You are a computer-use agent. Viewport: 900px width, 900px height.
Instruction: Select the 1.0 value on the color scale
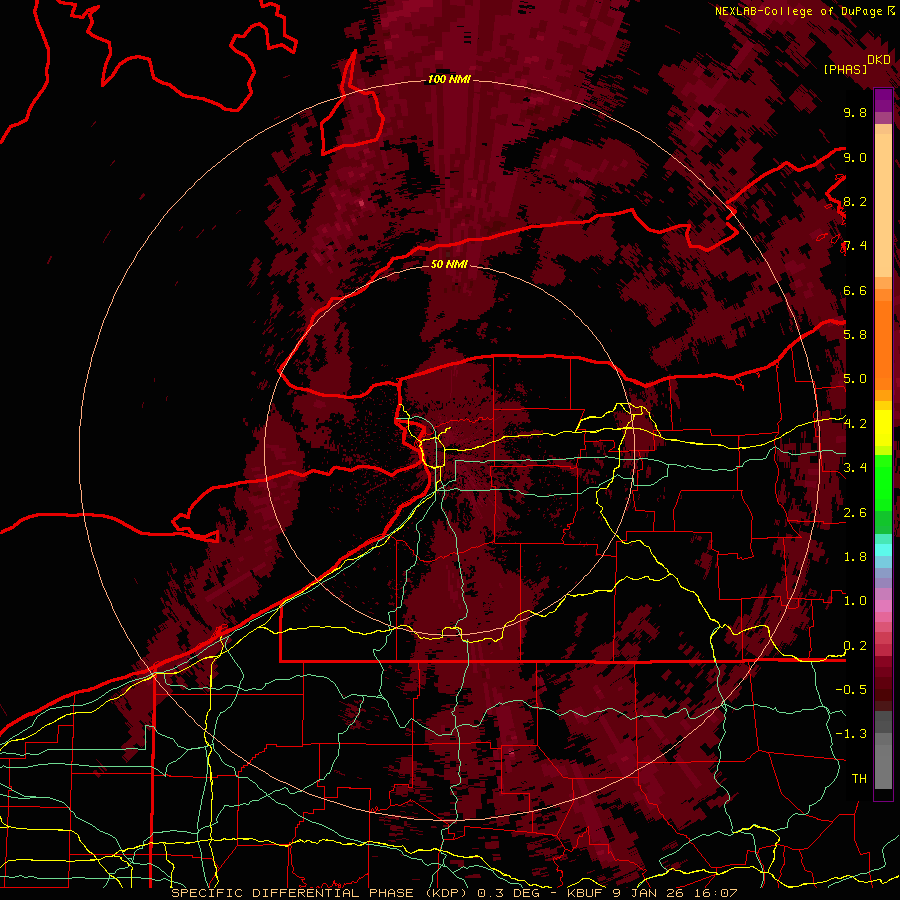(855, 600)
